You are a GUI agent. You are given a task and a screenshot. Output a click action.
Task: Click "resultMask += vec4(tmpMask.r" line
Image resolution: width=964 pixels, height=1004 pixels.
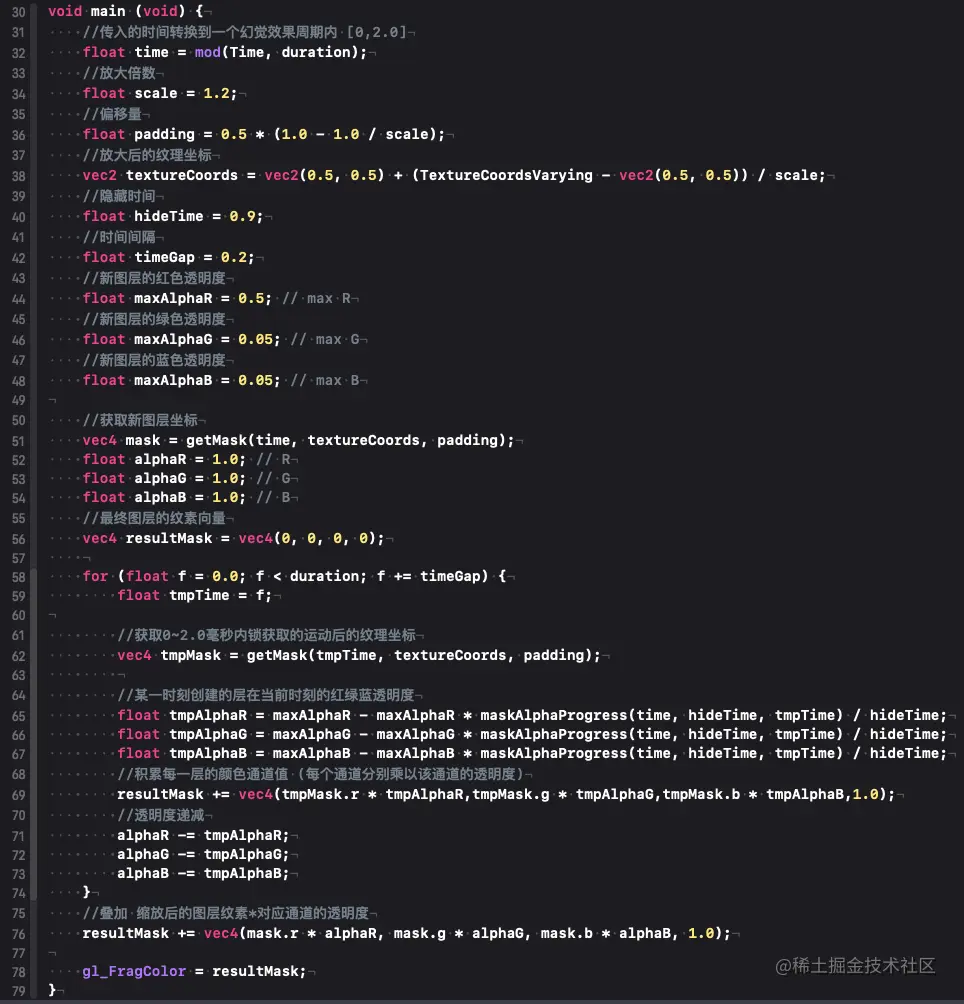506,794
